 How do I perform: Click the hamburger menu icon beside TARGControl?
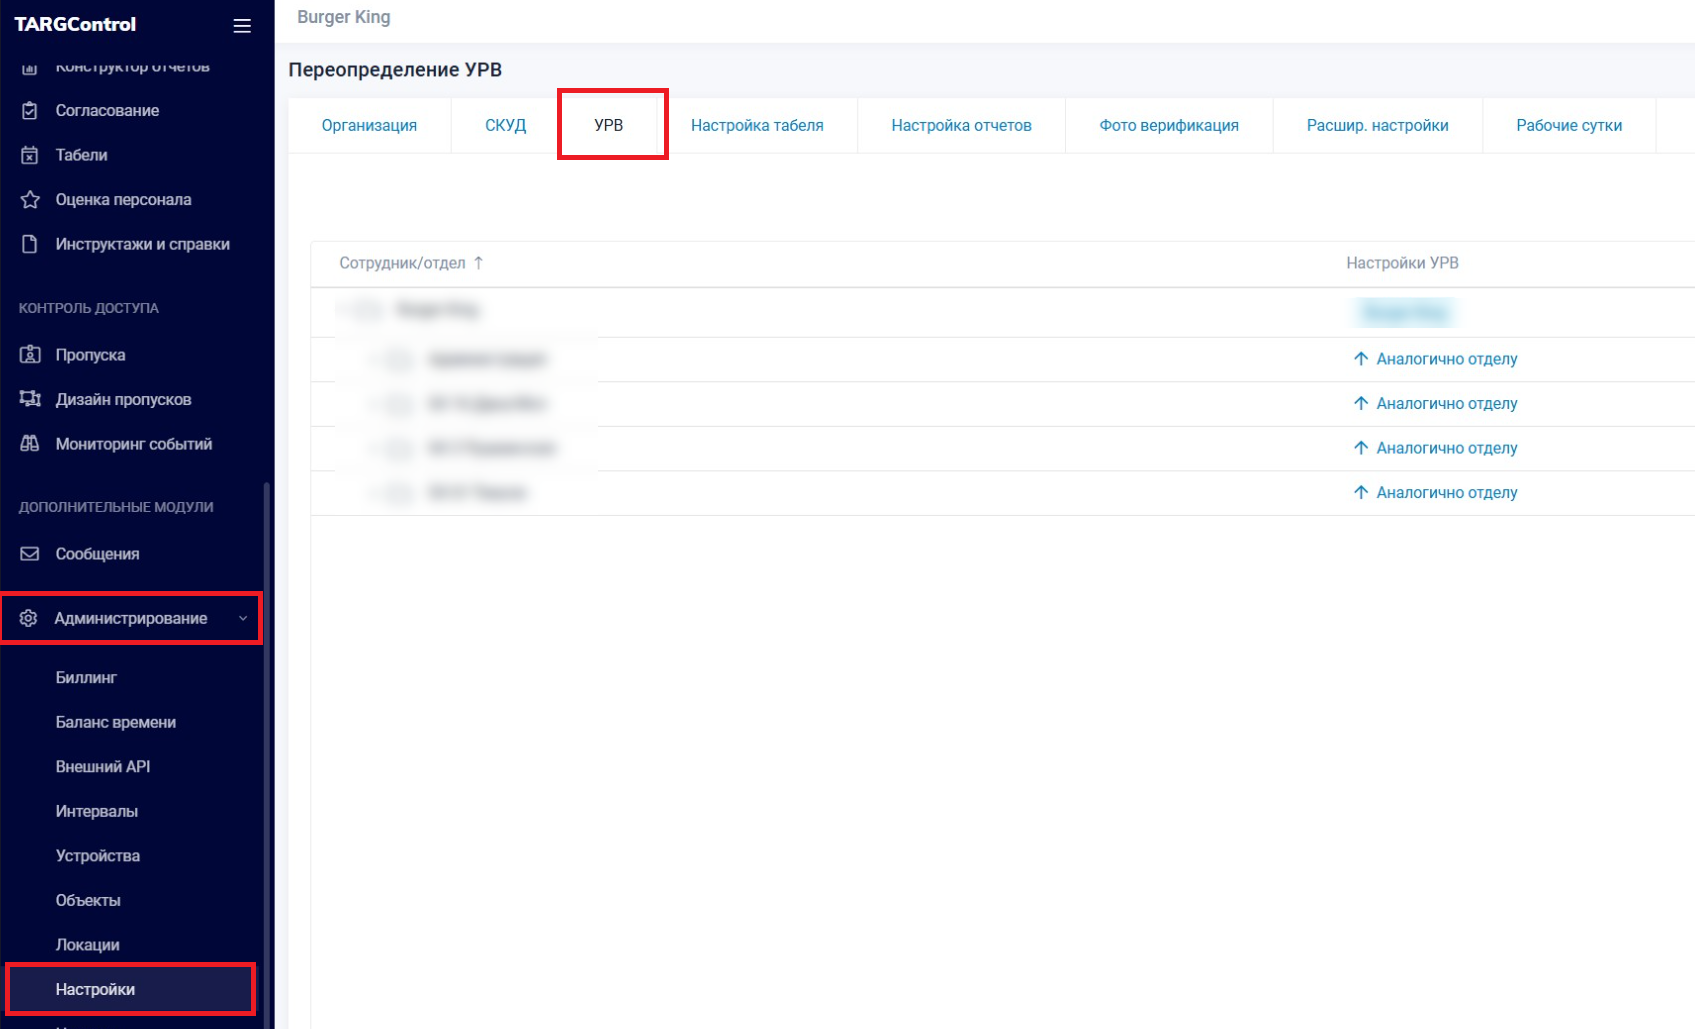click(242, 26)
